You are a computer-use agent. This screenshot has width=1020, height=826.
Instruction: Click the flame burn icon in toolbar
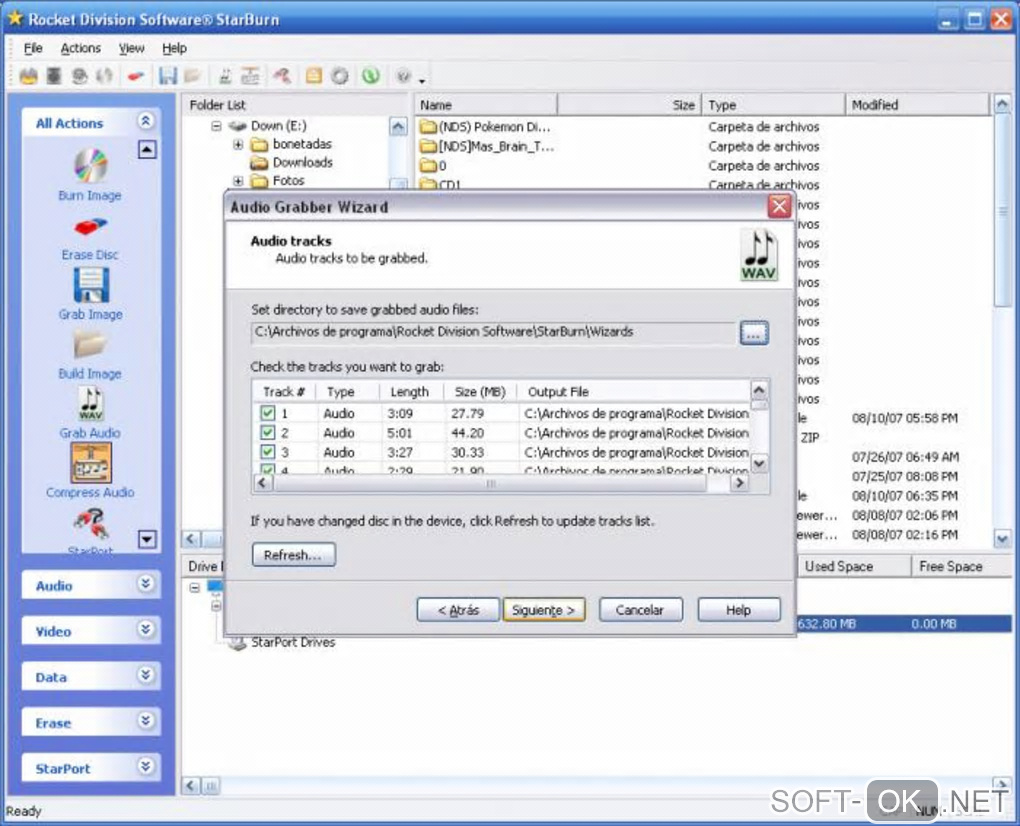pos(28,76)
